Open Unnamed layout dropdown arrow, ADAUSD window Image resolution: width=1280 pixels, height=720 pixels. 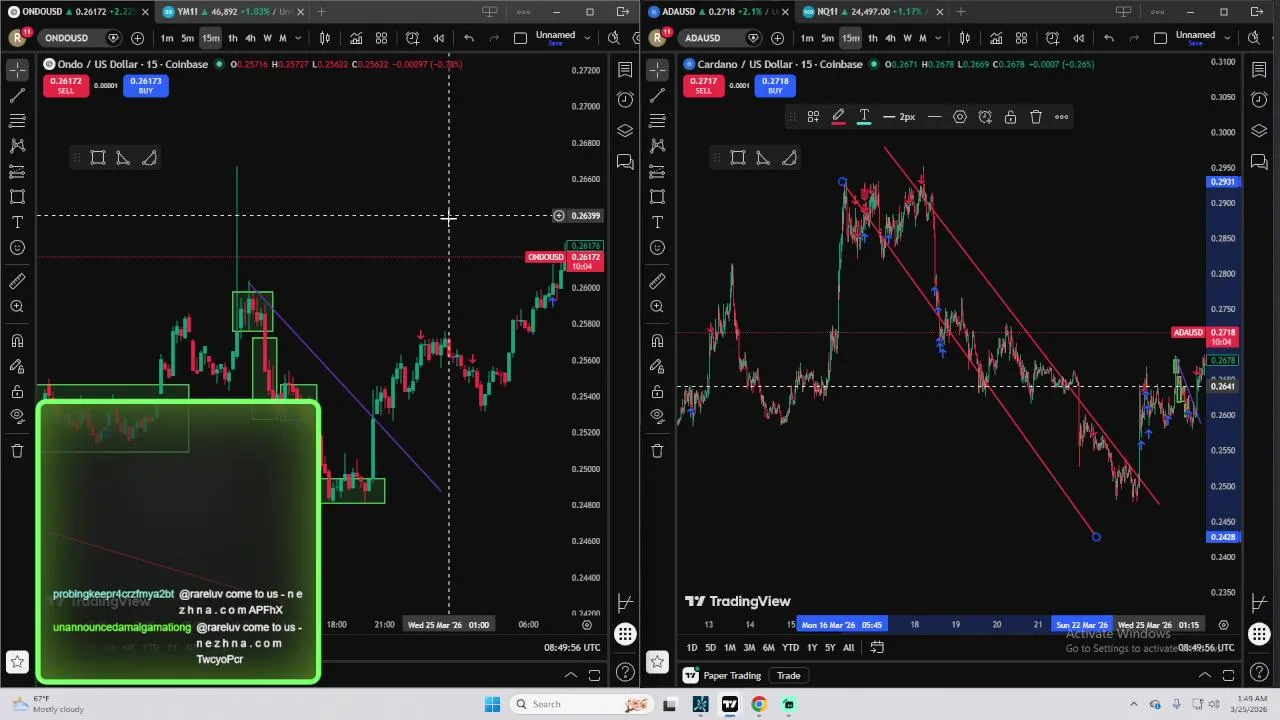tap(1228, 38)
